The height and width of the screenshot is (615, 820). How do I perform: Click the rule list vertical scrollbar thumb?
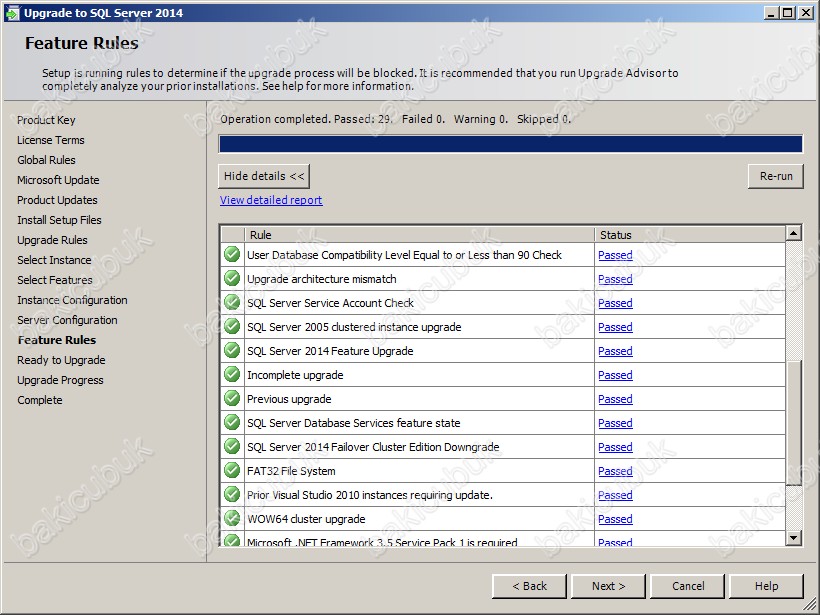point(793,423)
